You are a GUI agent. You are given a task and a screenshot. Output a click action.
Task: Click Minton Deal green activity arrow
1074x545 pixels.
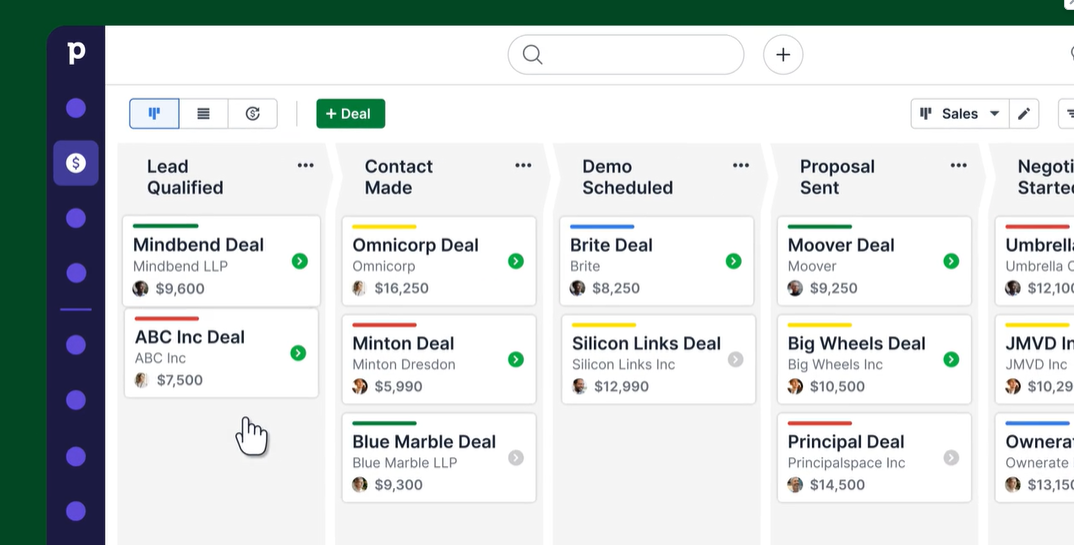coord(516,359)
